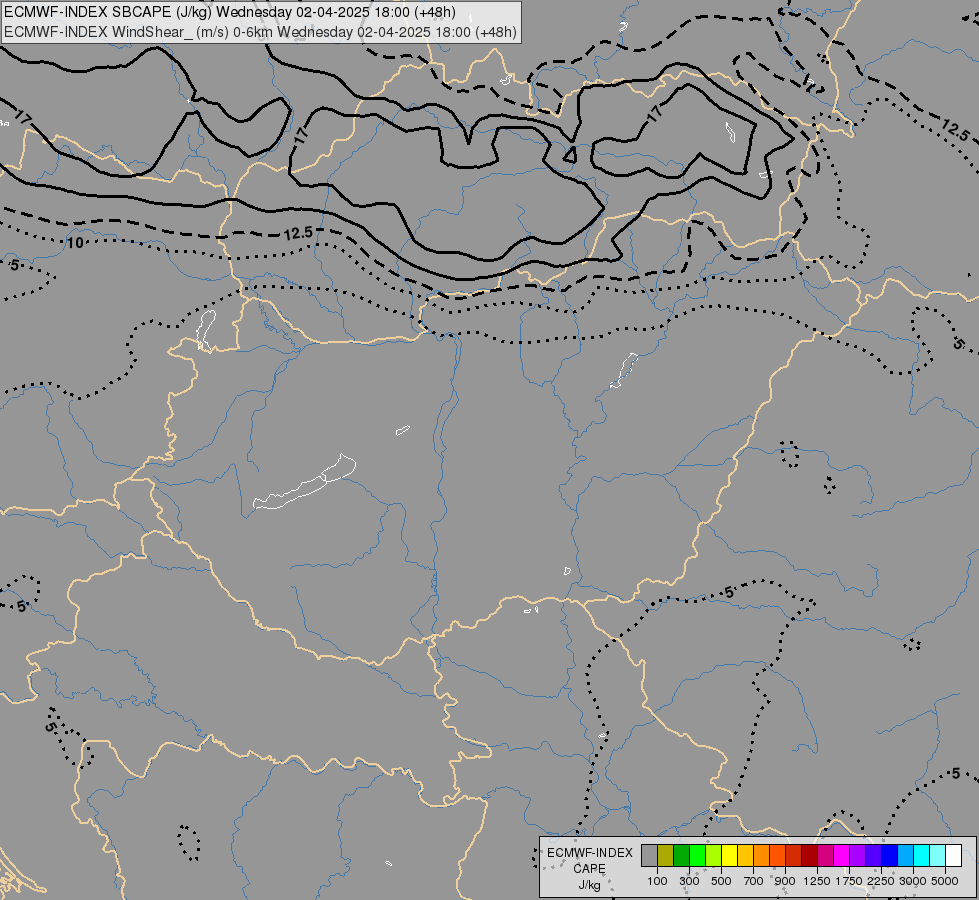Click the dark green legend swatch
Viewport: 979px width, 900px height.
682,855
